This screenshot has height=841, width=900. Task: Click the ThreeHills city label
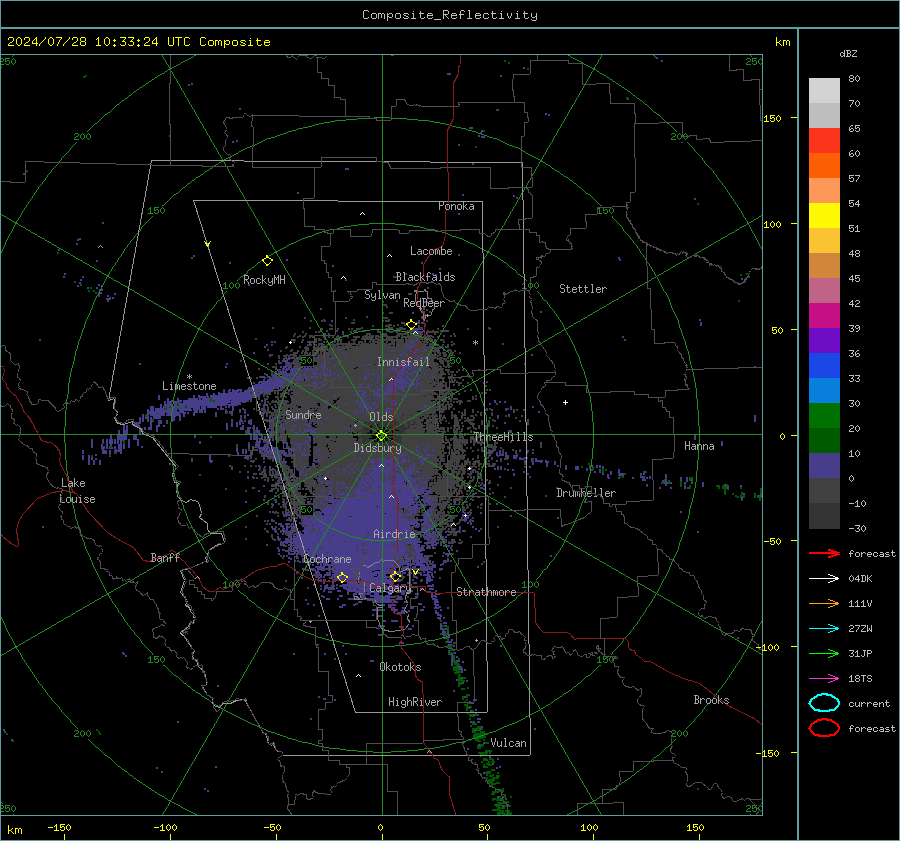(503, 437)
